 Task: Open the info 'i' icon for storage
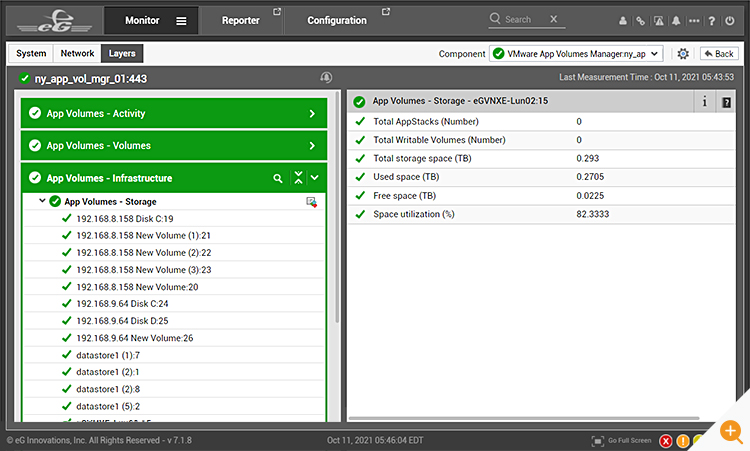click(x=705, y=101)
